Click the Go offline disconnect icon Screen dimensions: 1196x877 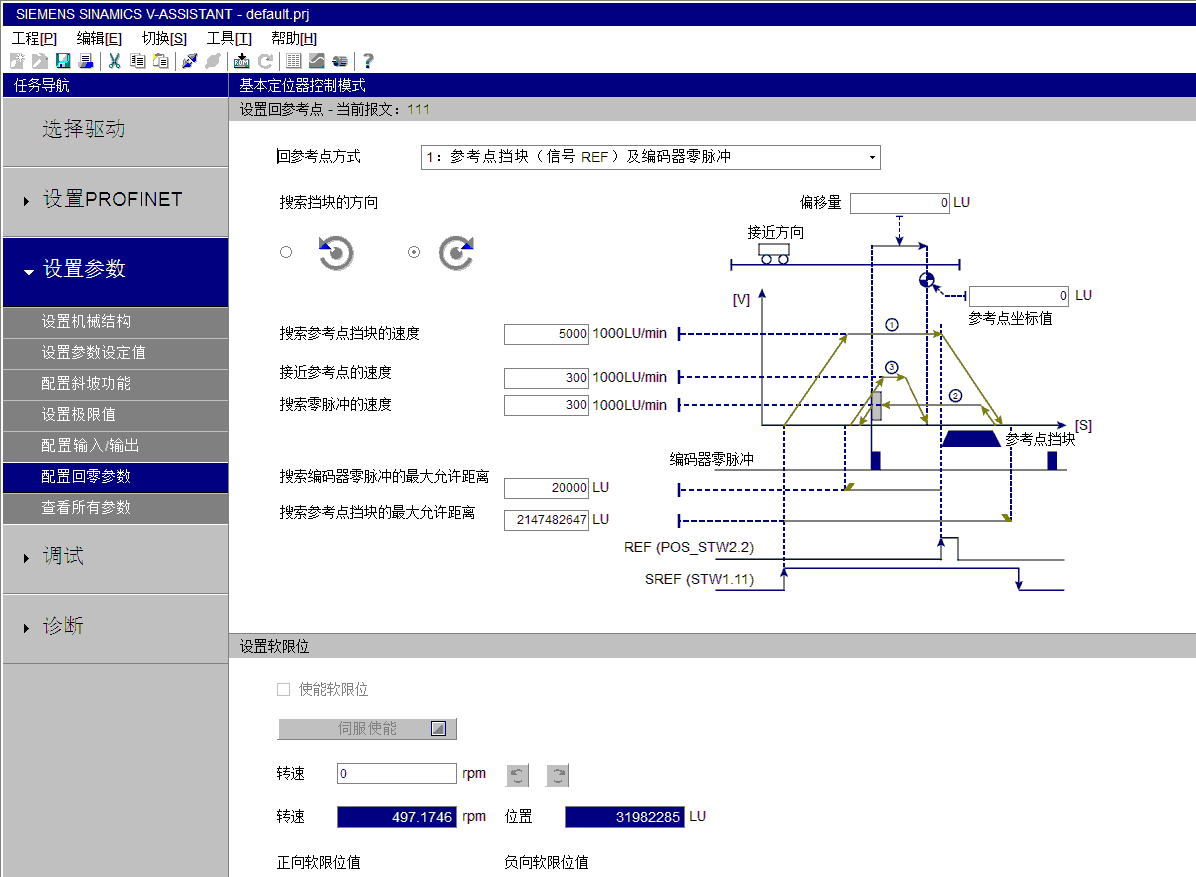(x=213, y=61)
